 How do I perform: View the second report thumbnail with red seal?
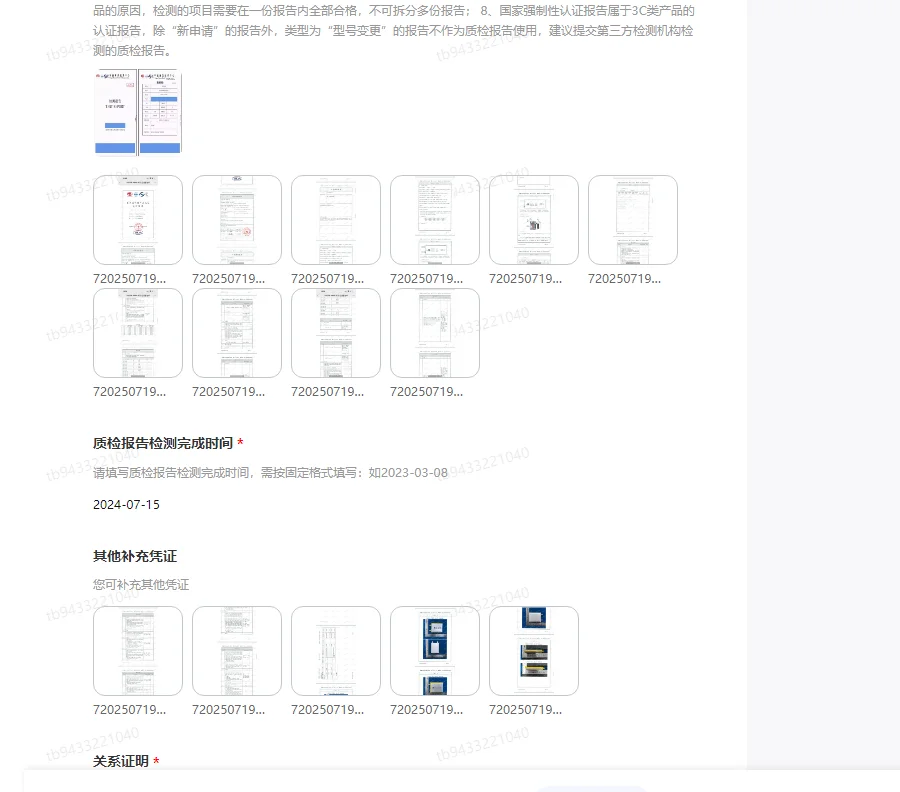(237, 219)
